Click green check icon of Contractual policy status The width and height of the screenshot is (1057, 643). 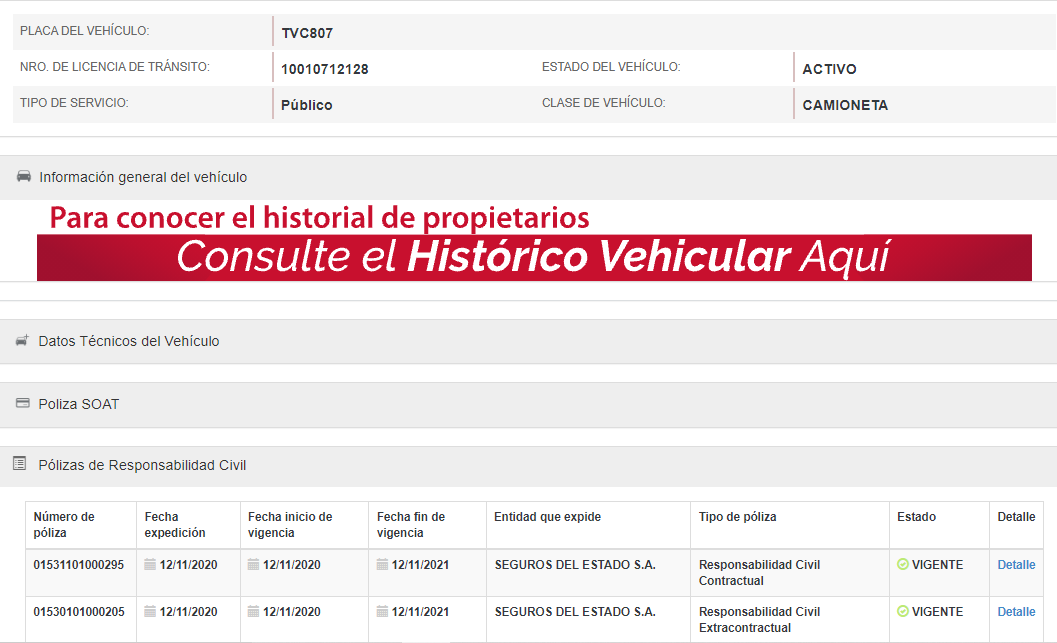pos(903,565)
